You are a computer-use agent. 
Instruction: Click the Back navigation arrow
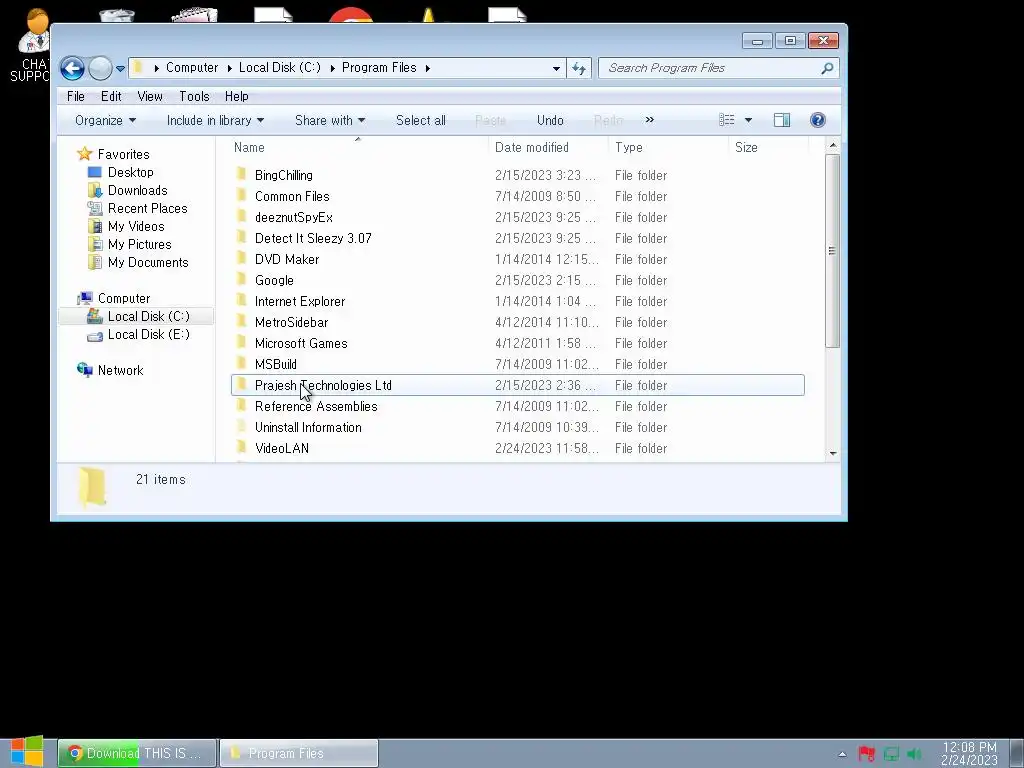click(72, 68)
